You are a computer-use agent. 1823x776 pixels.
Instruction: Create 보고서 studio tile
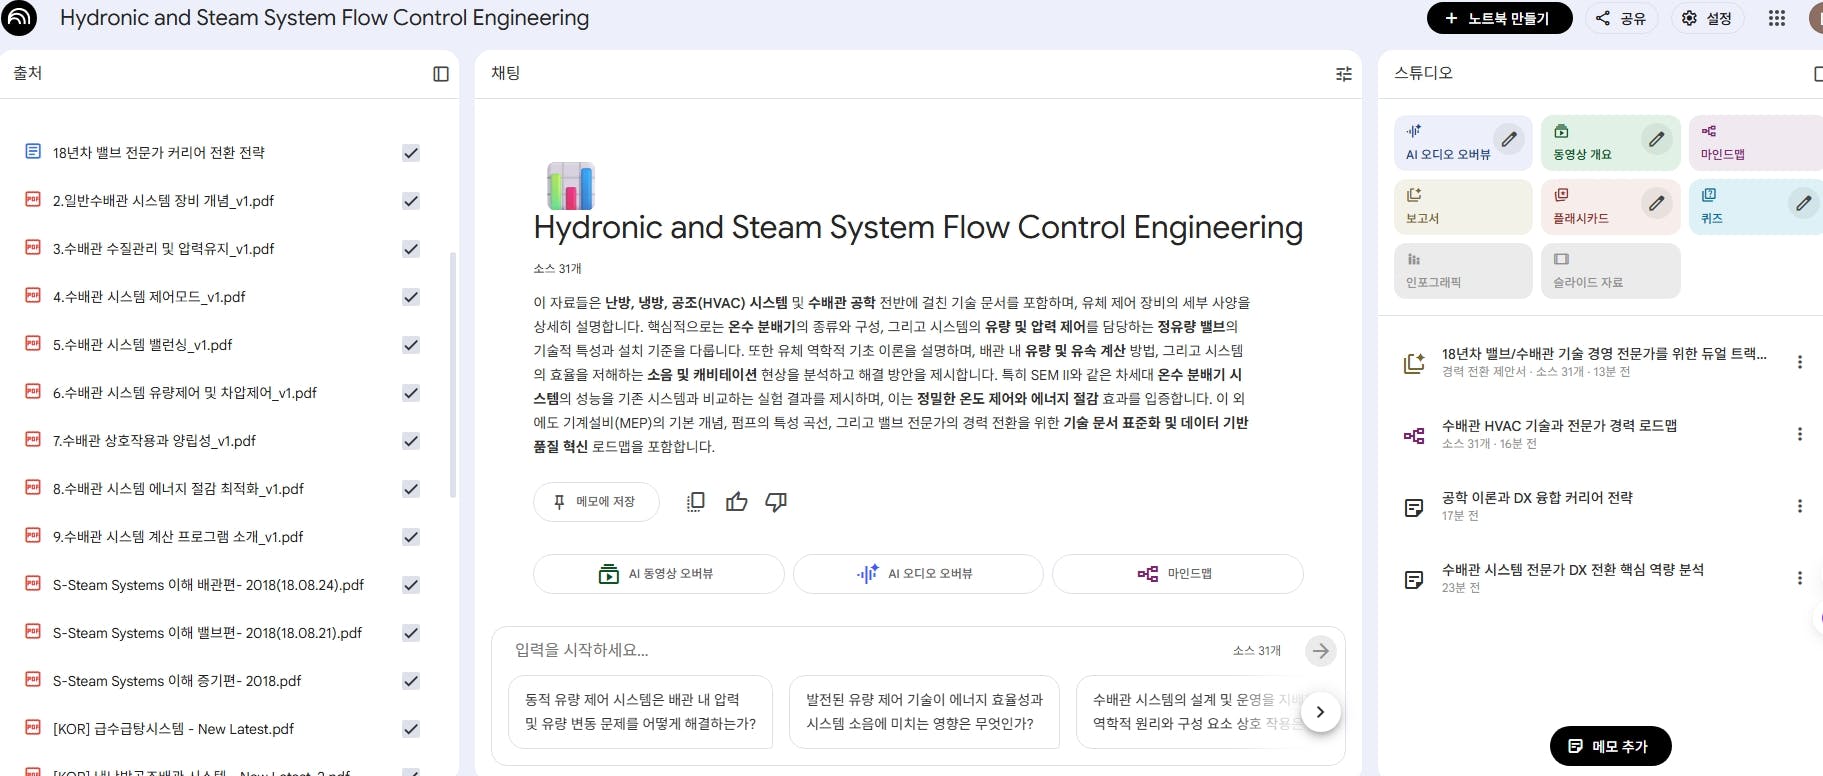(1463, 207)
